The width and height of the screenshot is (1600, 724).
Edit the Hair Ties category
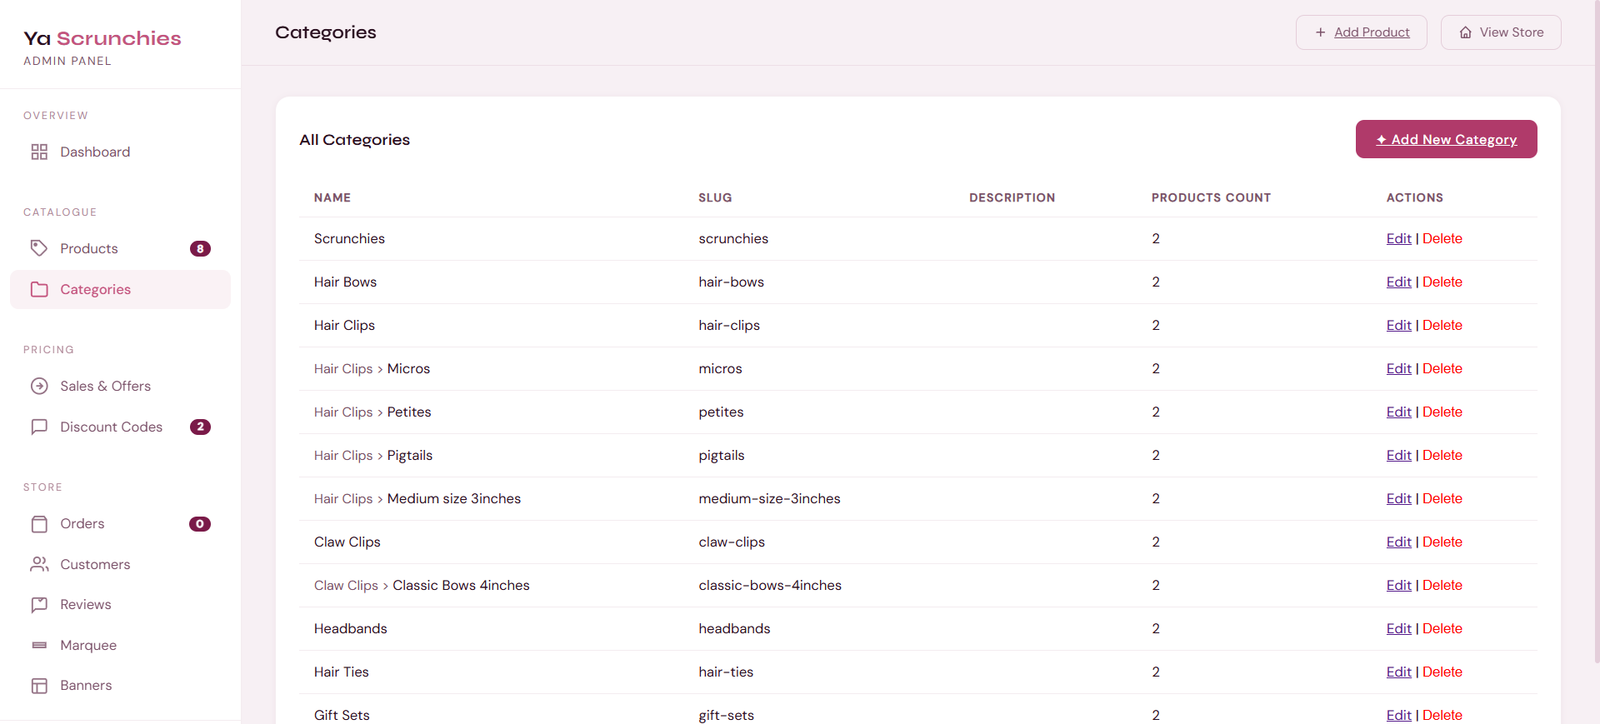click(x=1398, y=672)
